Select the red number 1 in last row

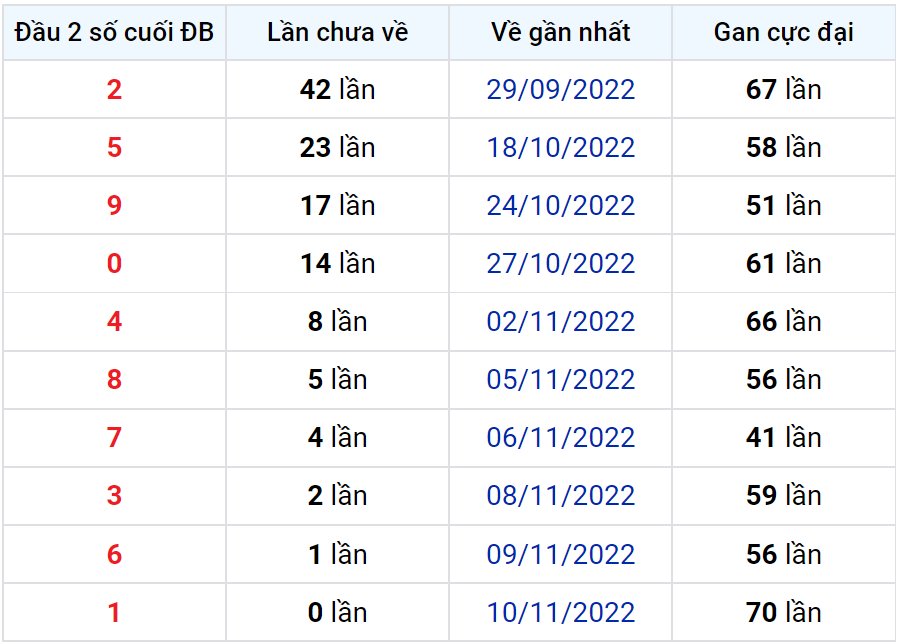click(x=114, y=612)
